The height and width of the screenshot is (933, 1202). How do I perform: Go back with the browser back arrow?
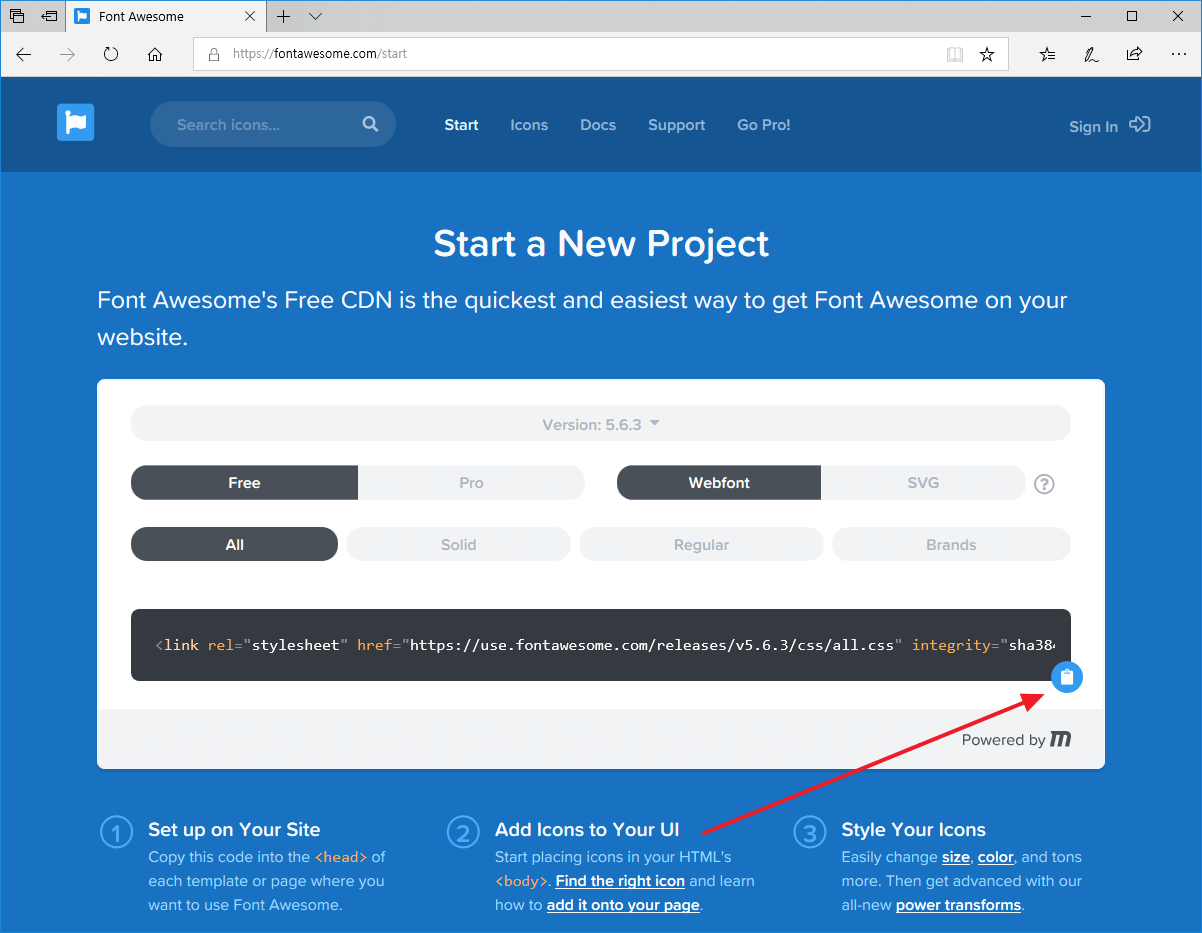[24, 54]
